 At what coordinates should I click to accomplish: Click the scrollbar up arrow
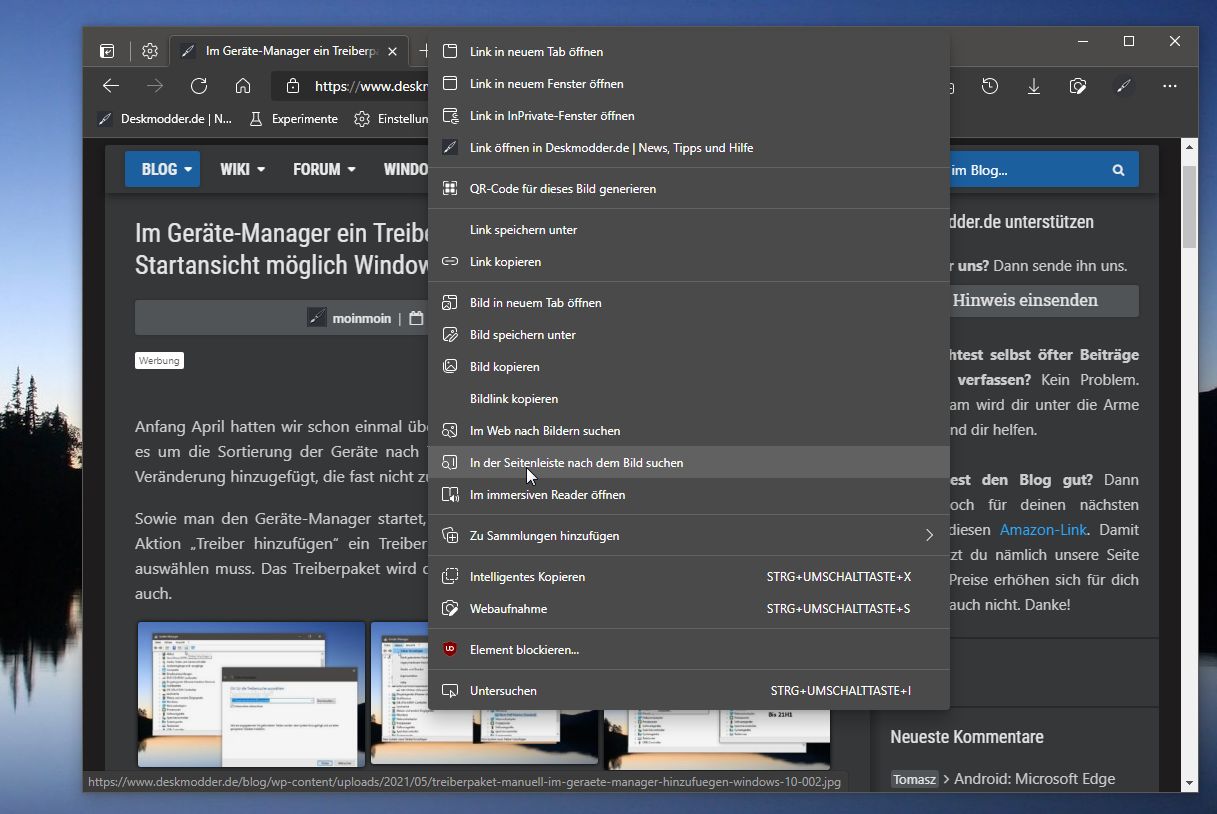(1190, 147)
